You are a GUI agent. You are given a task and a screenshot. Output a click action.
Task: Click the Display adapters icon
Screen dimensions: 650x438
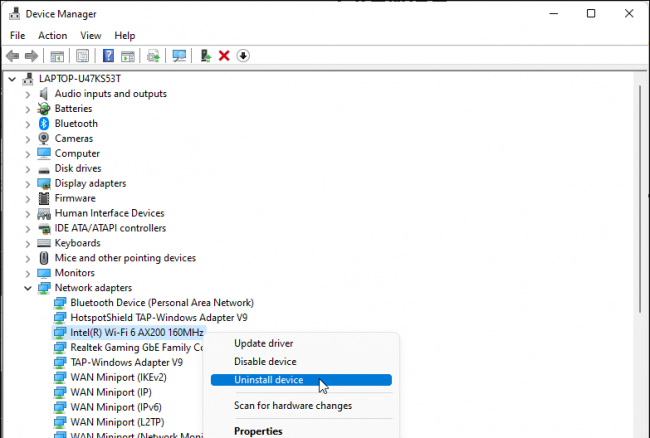(44, 183)
